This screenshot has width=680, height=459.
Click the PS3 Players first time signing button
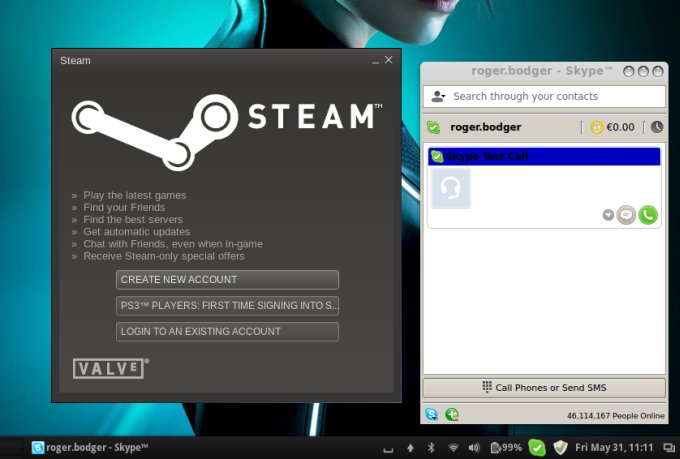coord(227,306)
